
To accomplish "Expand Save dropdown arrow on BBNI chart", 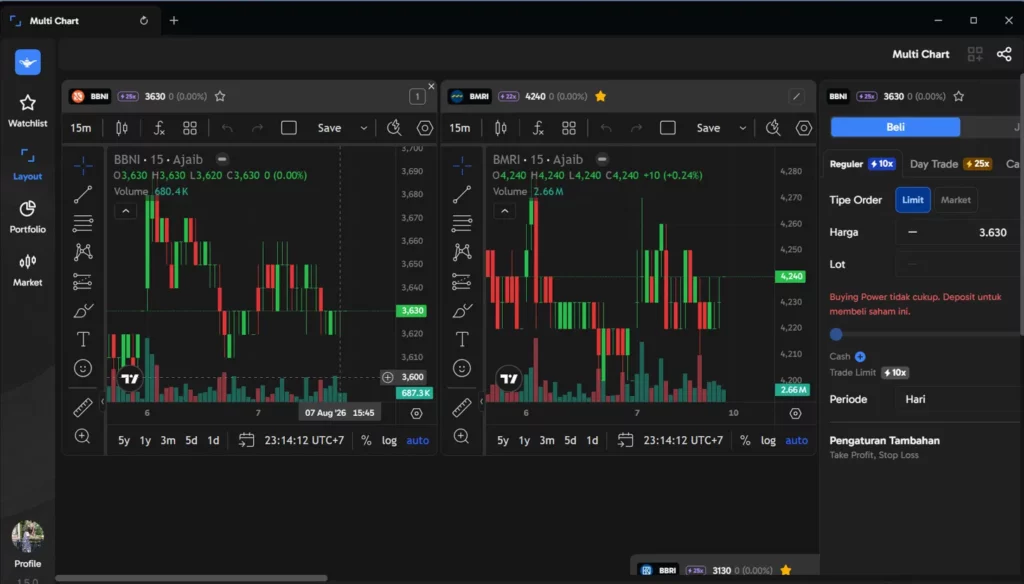I will click(364, 128).
